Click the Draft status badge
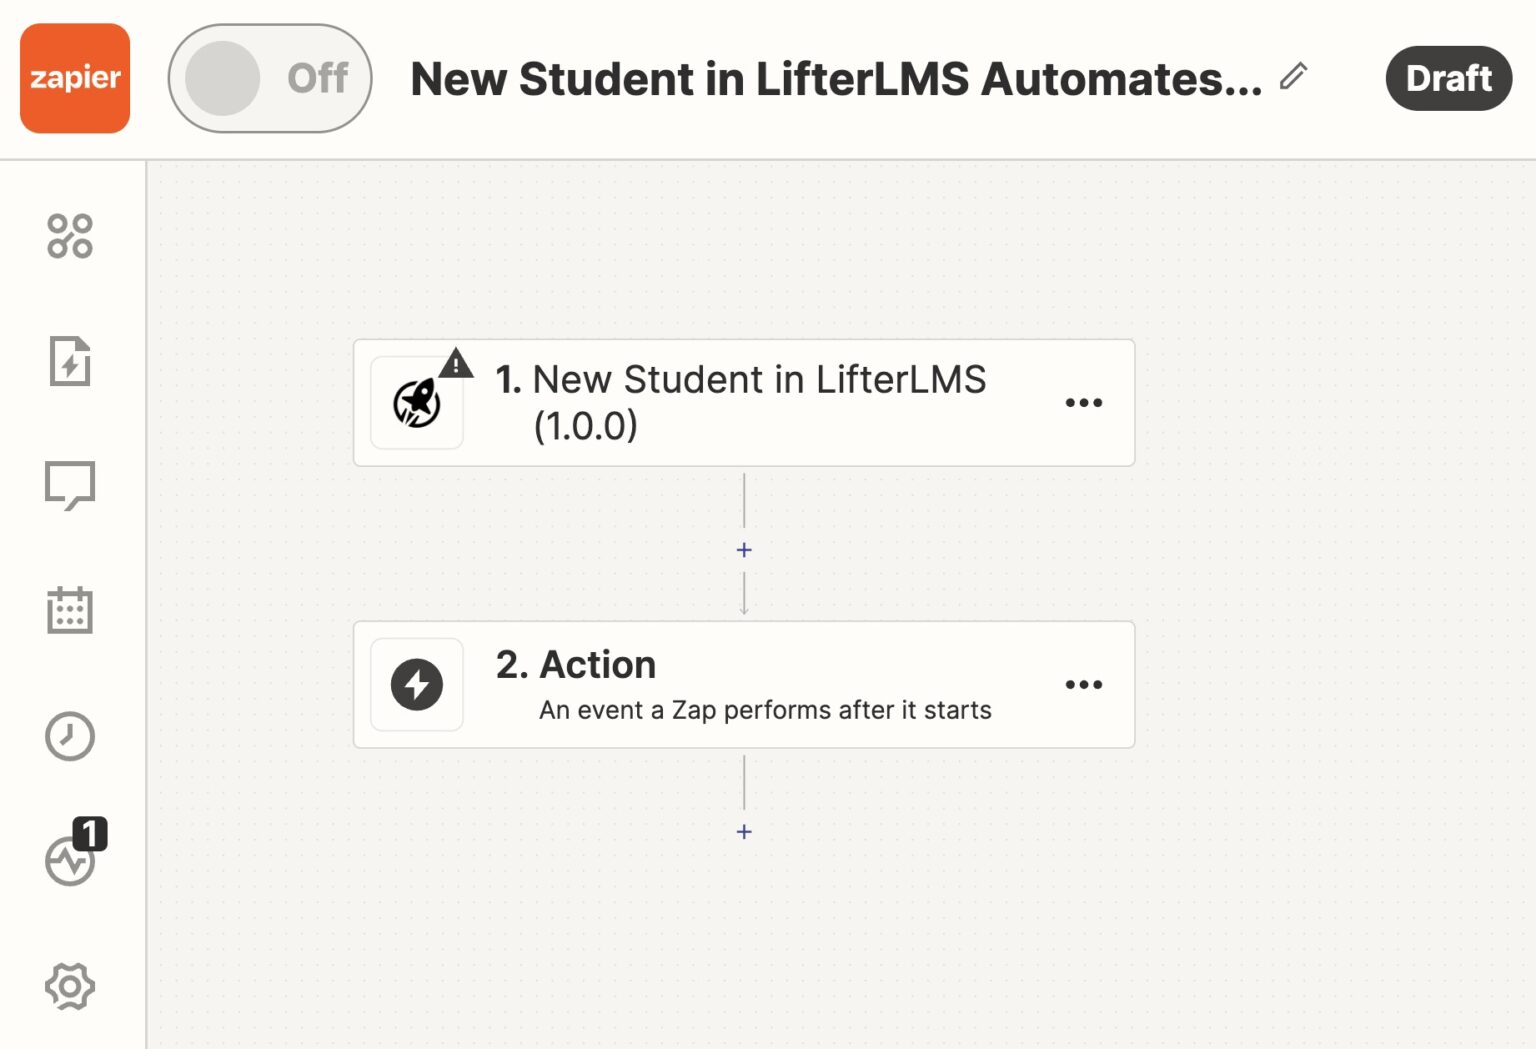This screenshot has width=1536, height=1049. [x=1448, y=78]
